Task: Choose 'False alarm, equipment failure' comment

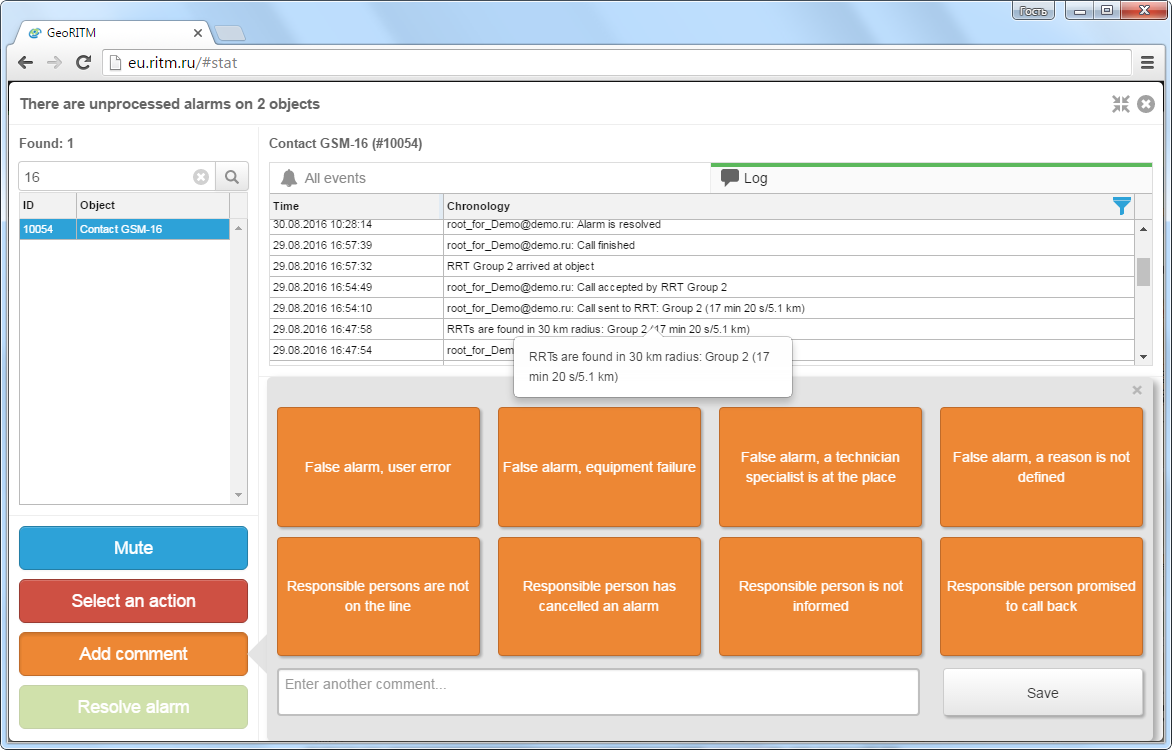Action: (599, 467)
